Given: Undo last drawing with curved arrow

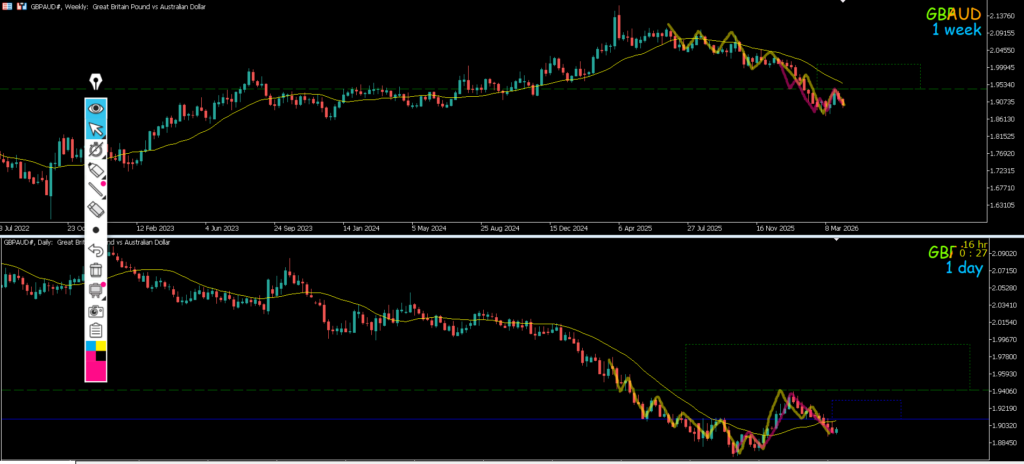Looking at the screenshot, I should pyautogui.click(x=96, y=249).
